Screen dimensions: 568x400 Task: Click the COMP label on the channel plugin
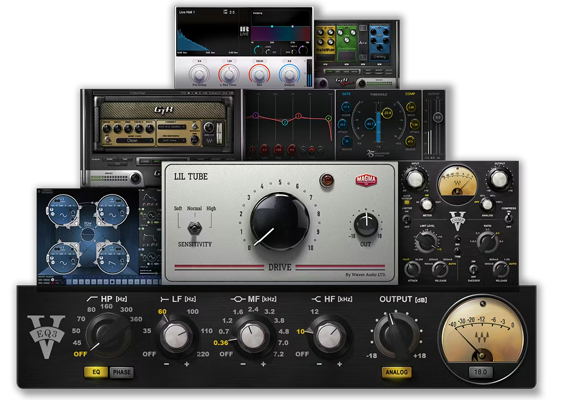click(410, 94)
